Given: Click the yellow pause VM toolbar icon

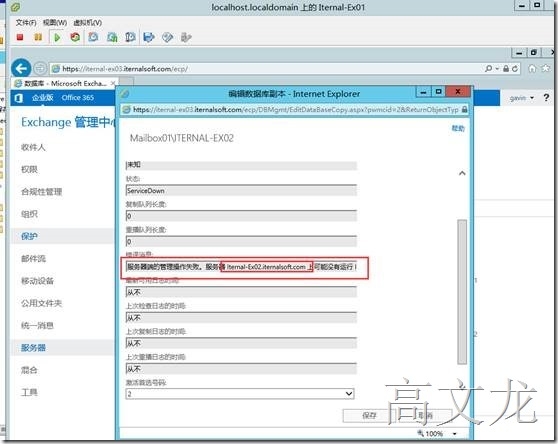Looking at the screenshot, I should 38,37.
